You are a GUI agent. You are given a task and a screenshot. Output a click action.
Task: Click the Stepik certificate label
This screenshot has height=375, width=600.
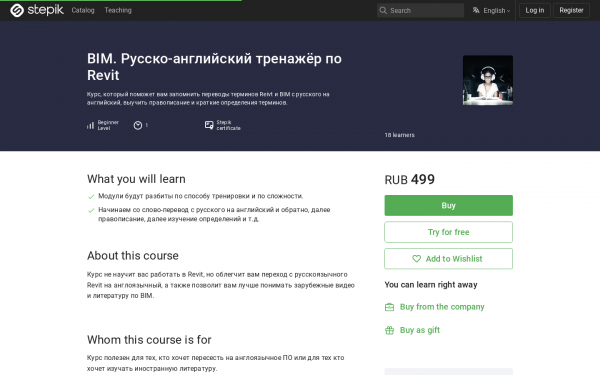pyautogui.click(x=228, y=125)
